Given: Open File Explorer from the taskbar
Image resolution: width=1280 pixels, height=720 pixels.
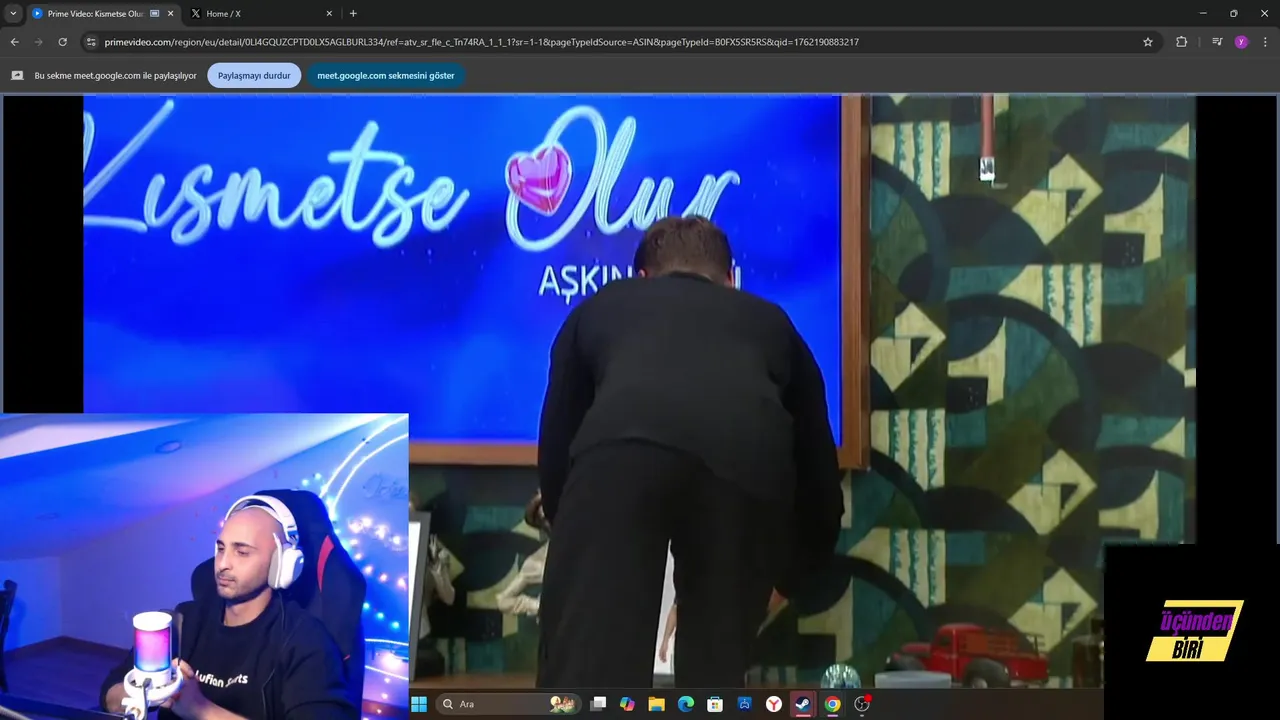Looking at the screenshot, I should tap(656, 704).
